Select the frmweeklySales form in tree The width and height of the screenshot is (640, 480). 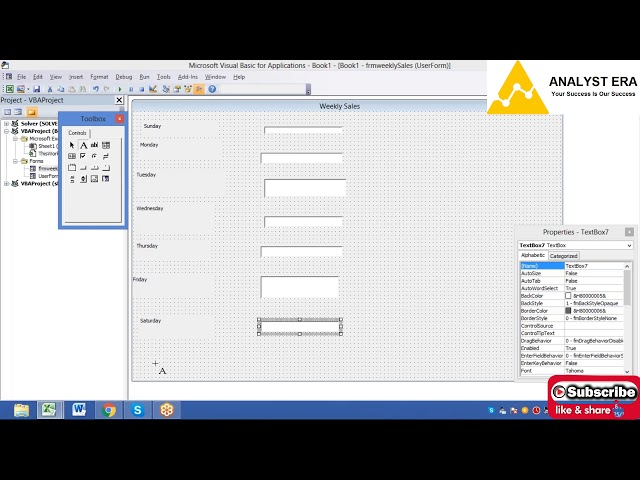(x=44, y=169)
